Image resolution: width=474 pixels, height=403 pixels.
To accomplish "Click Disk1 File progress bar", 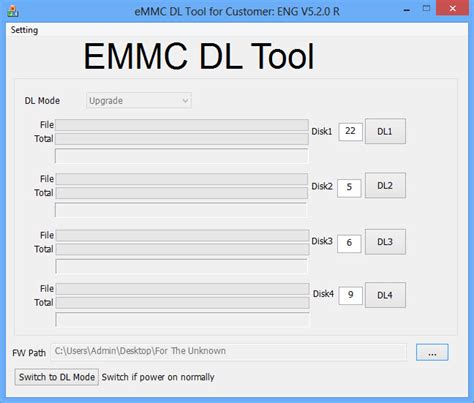I will tap(182, 125).
